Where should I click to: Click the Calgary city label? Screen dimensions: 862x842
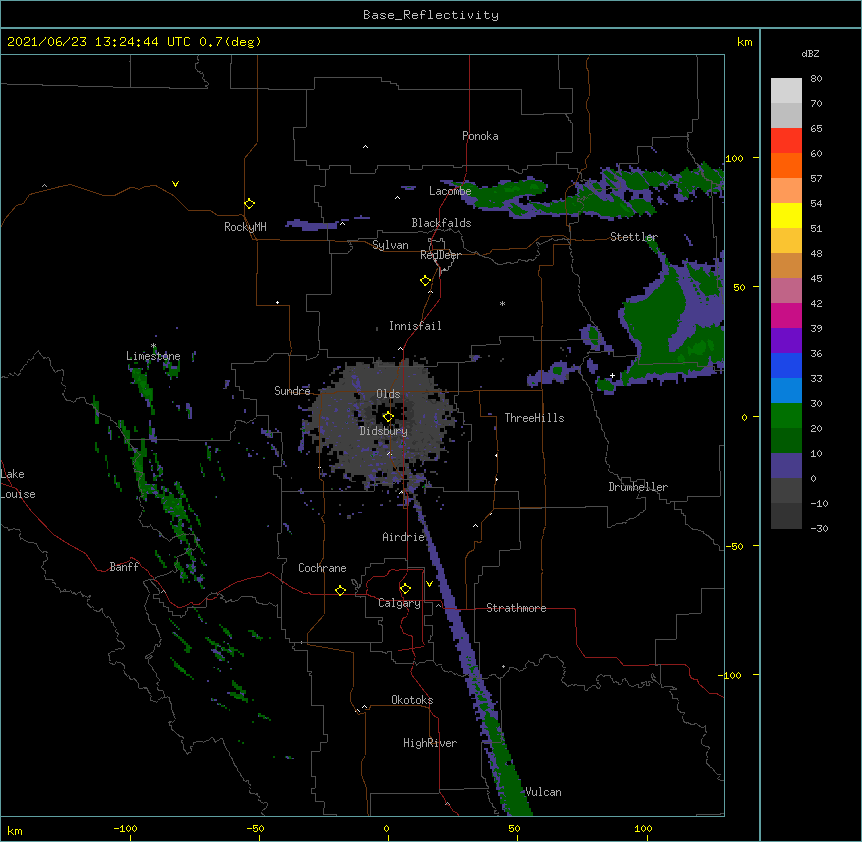click(399, 603)
